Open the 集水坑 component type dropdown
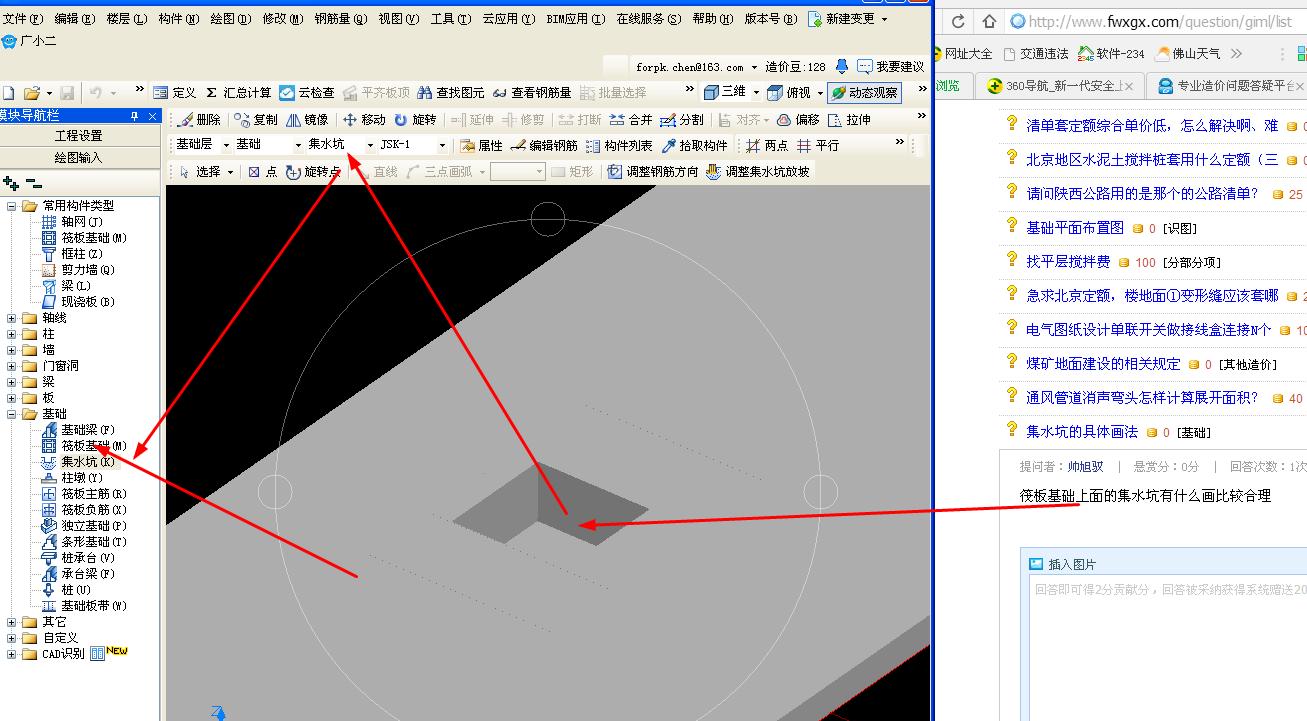The height and width of the screenshot is (721, 1307). click(370, 145)
